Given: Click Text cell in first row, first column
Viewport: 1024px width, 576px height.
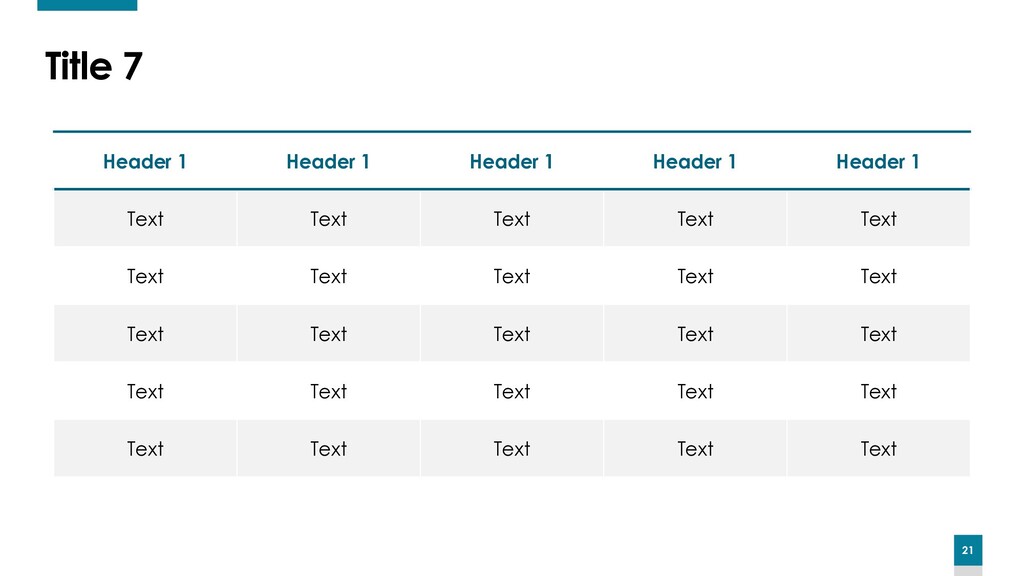Looking at the screenshot, I should pos(145,219).
